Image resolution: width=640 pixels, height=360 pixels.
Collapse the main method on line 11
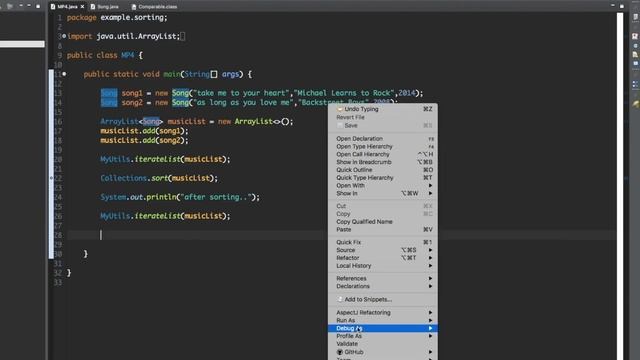(x=64, y=74)
